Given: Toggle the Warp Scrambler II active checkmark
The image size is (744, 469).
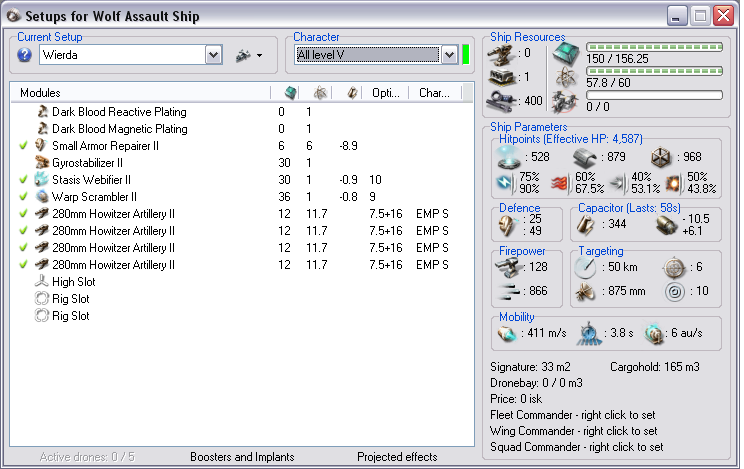Looking at the screenshot, I should point(23,197).
